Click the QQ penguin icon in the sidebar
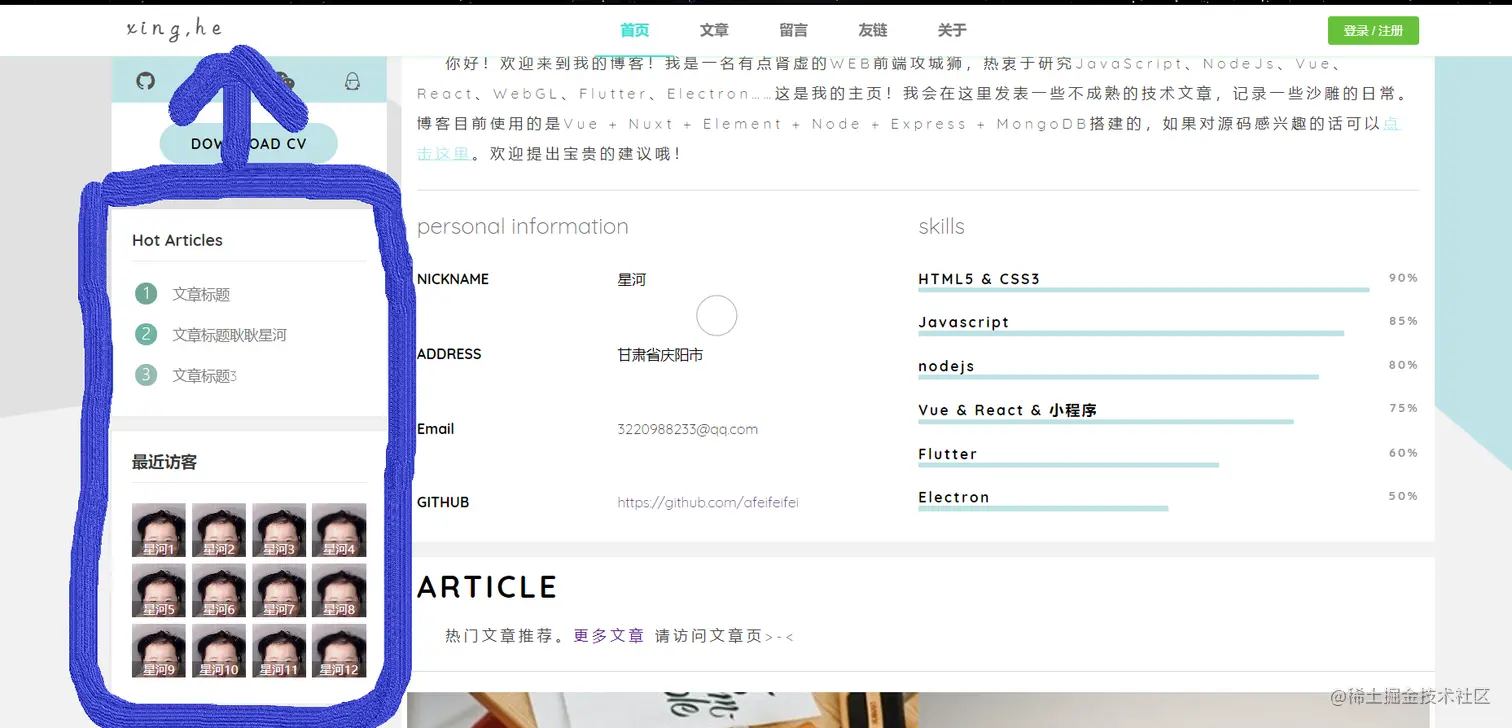This screenshot has width=1512, height=728. point(353,82)
